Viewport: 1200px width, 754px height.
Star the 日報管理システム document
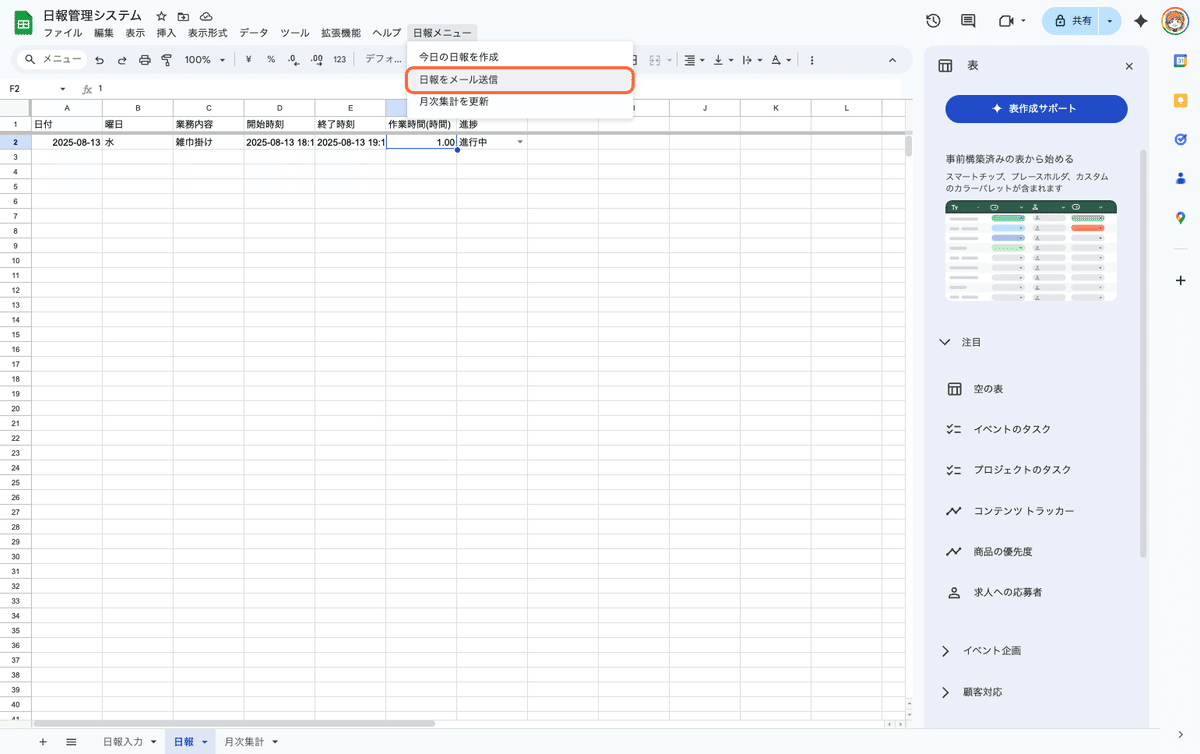(161, 17)
